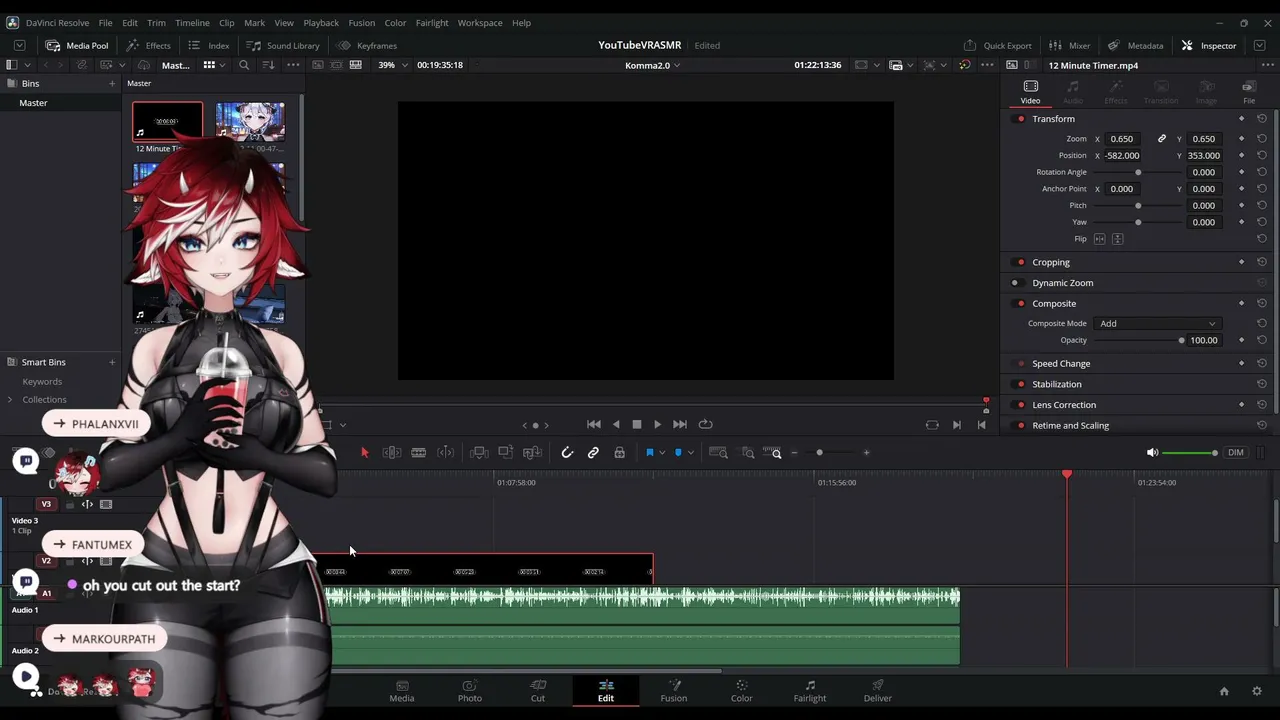Show the audio Mixer

(x=1069, y=45)
